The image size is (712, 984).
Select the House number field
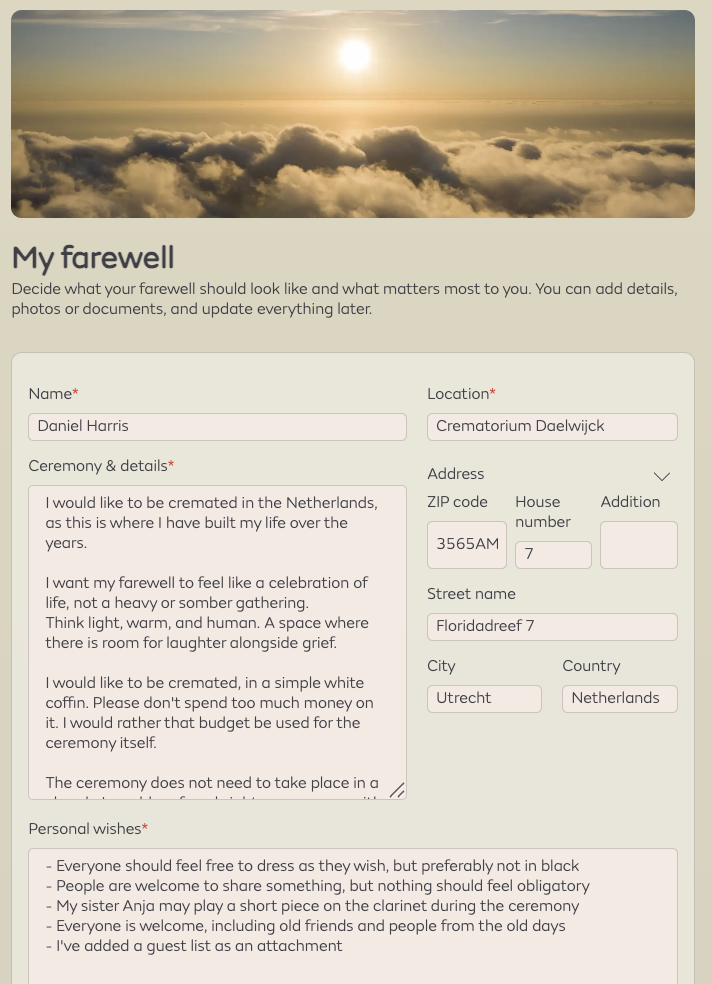553,555
